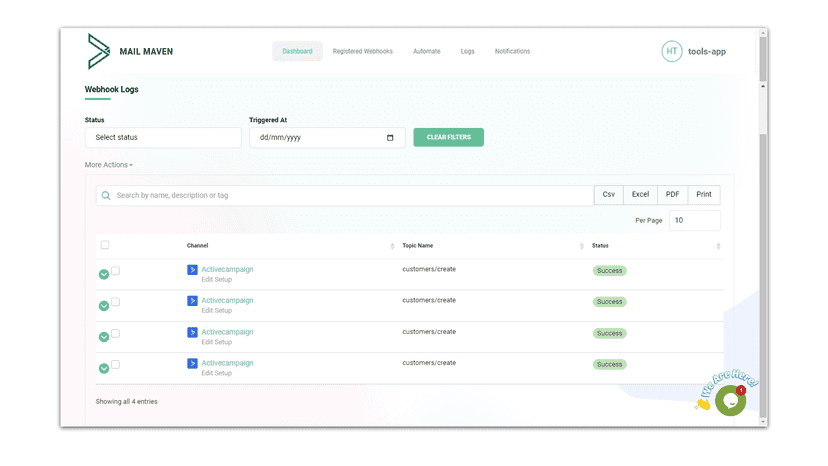This screenshot has height=466, width=828.
Task: Expand third row details green chevron
Action: pyautogui.click(x=104, y=337)
